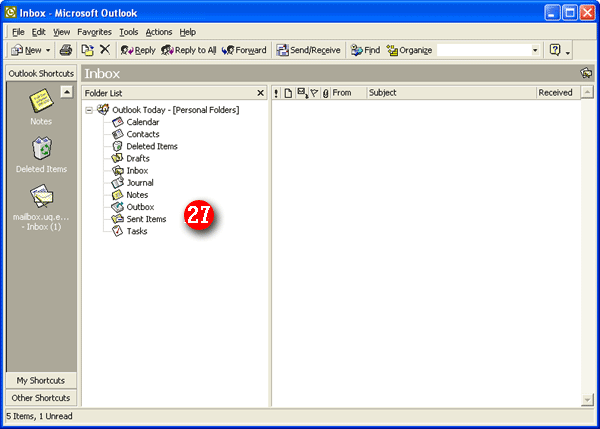Switch to My Shortcuts group
This screenshot has height=429, width=600.
tap(41, 380)
